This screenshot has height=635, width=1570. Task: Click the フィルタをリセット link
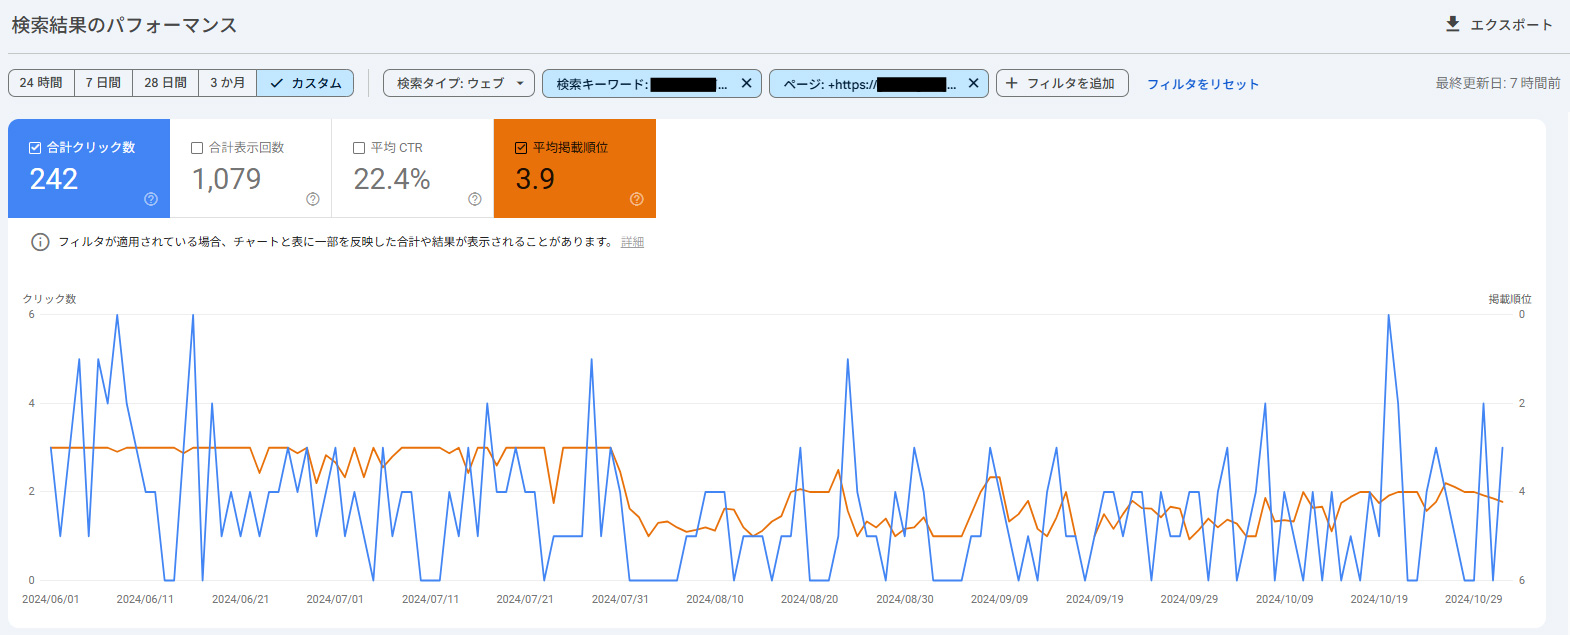[x=1202, y=84]
